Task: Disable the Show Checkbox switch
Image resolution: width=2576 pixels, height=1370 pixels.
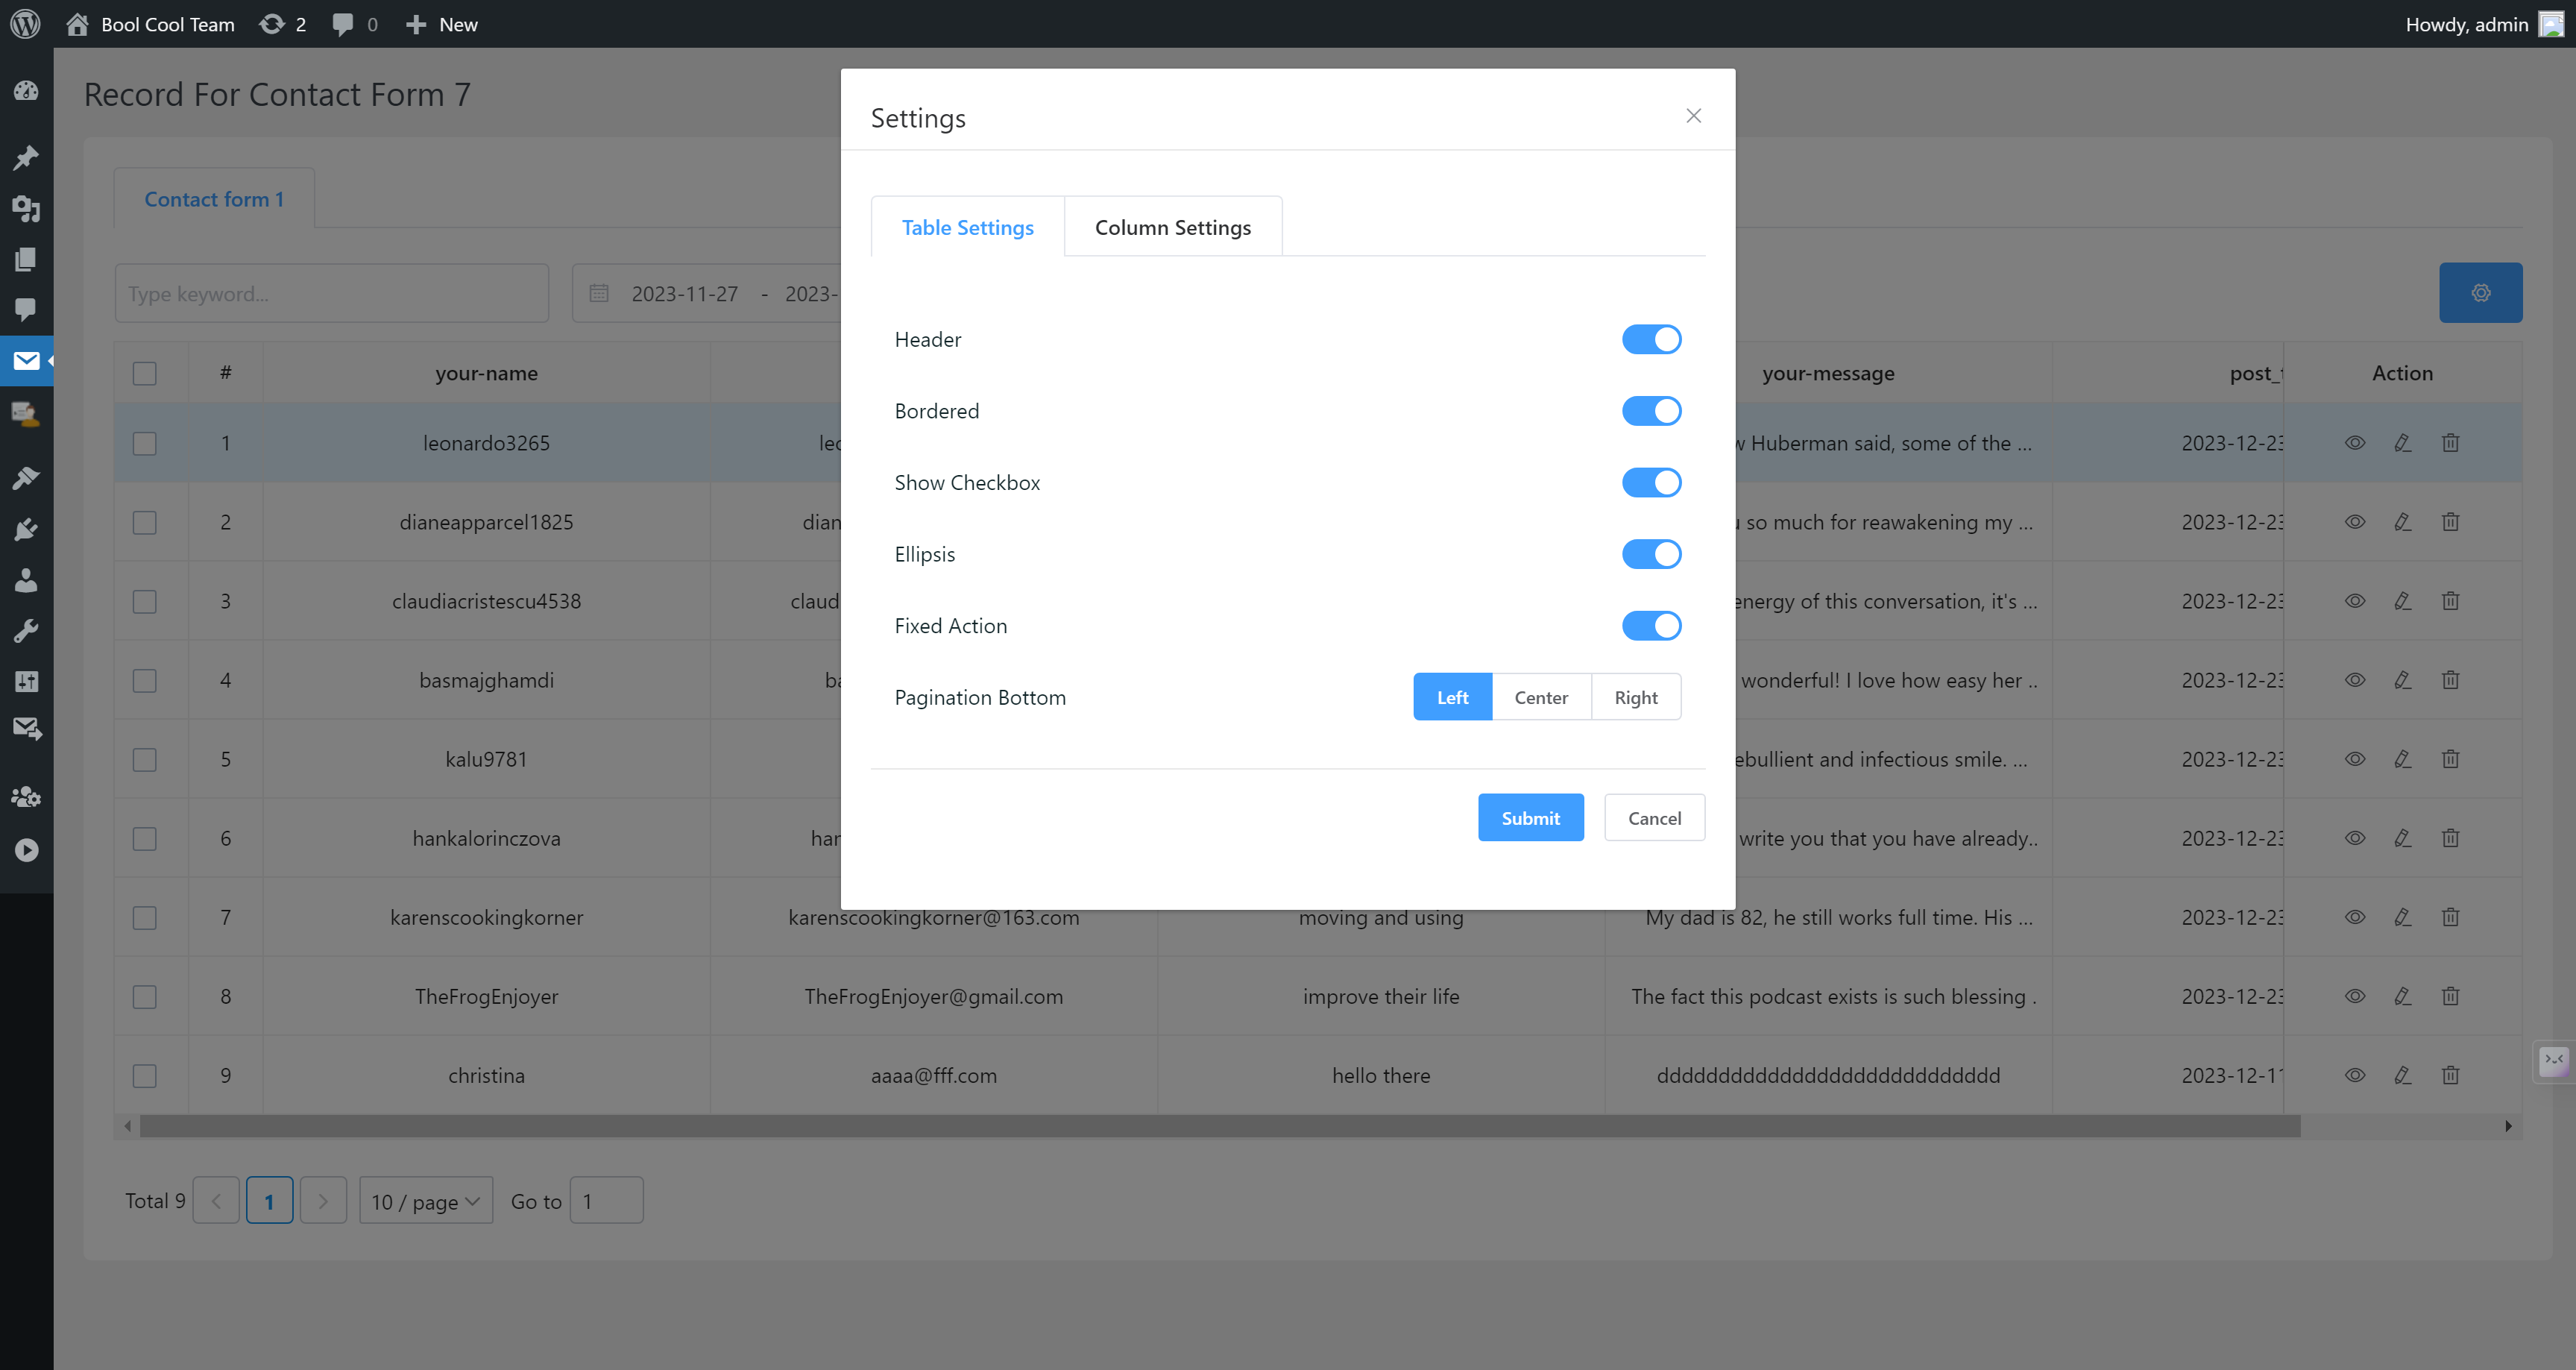Action: [x=1651, y=483]
